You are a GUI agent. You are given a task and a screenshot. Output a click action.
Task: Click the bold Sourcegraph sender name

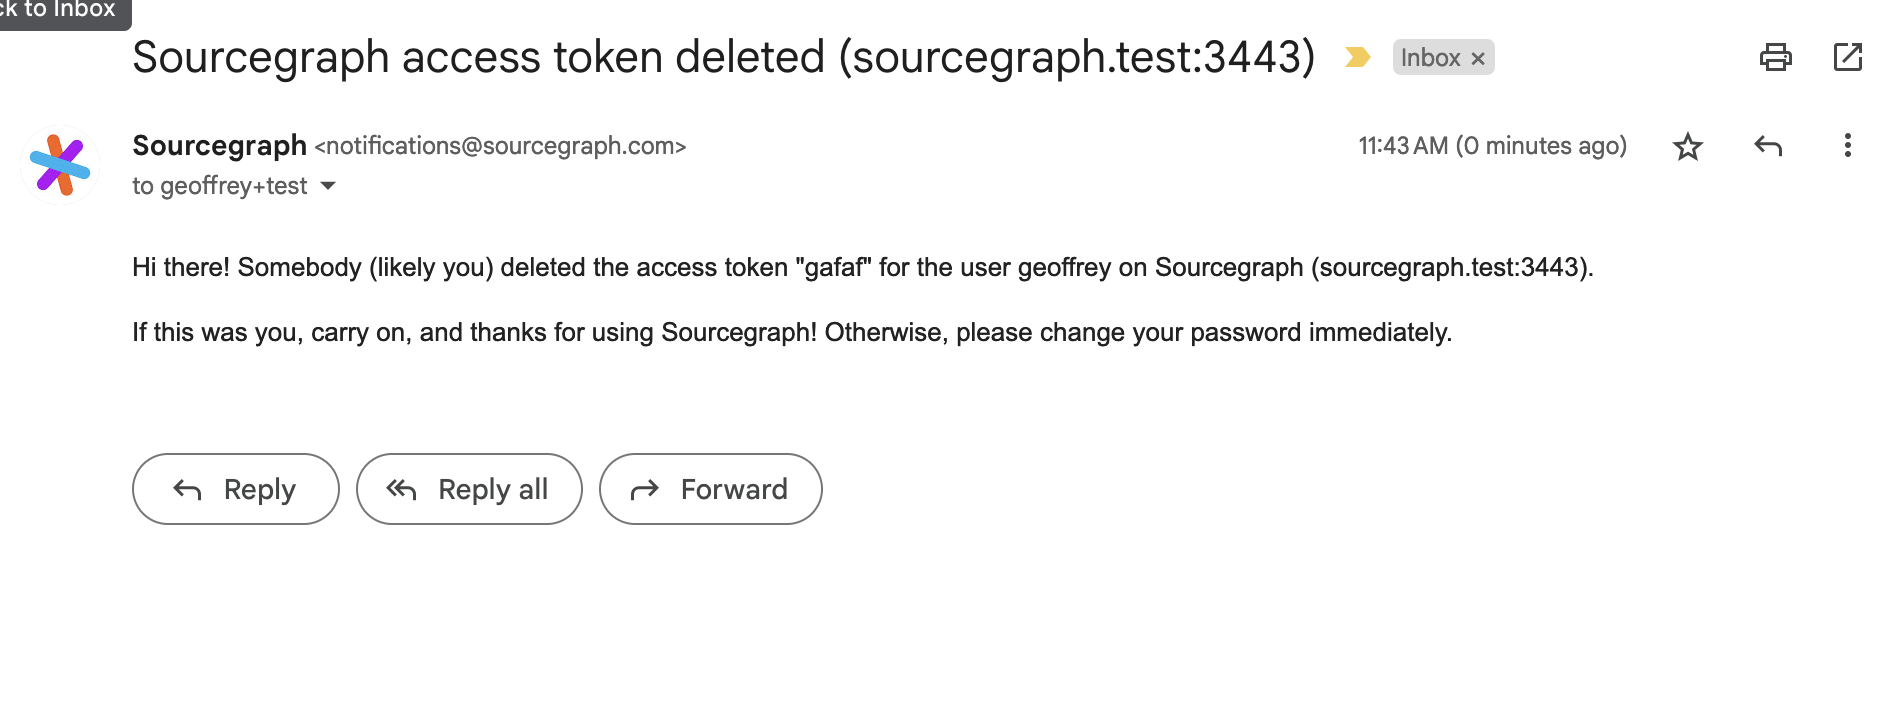pos(219,146)
